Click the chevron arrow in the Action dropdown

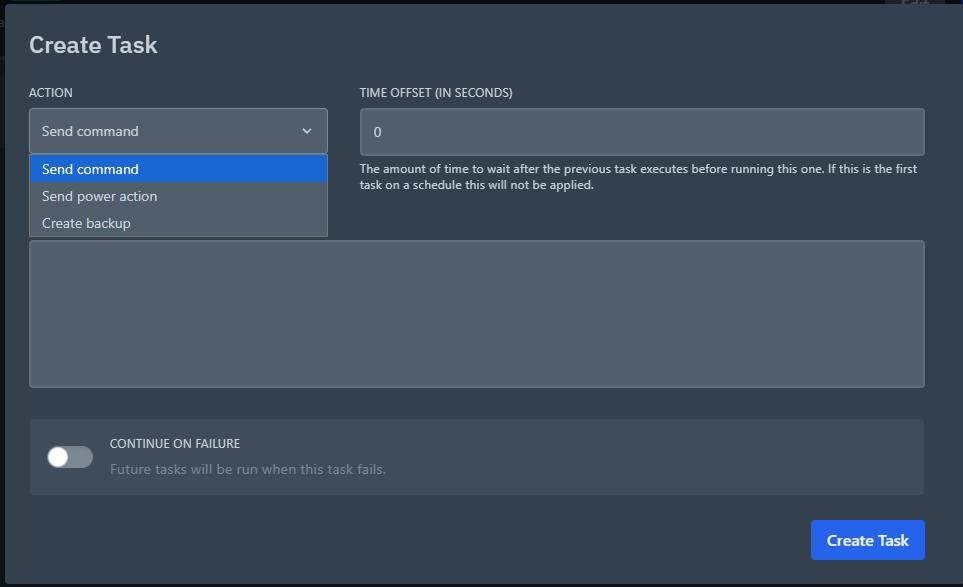307,131
